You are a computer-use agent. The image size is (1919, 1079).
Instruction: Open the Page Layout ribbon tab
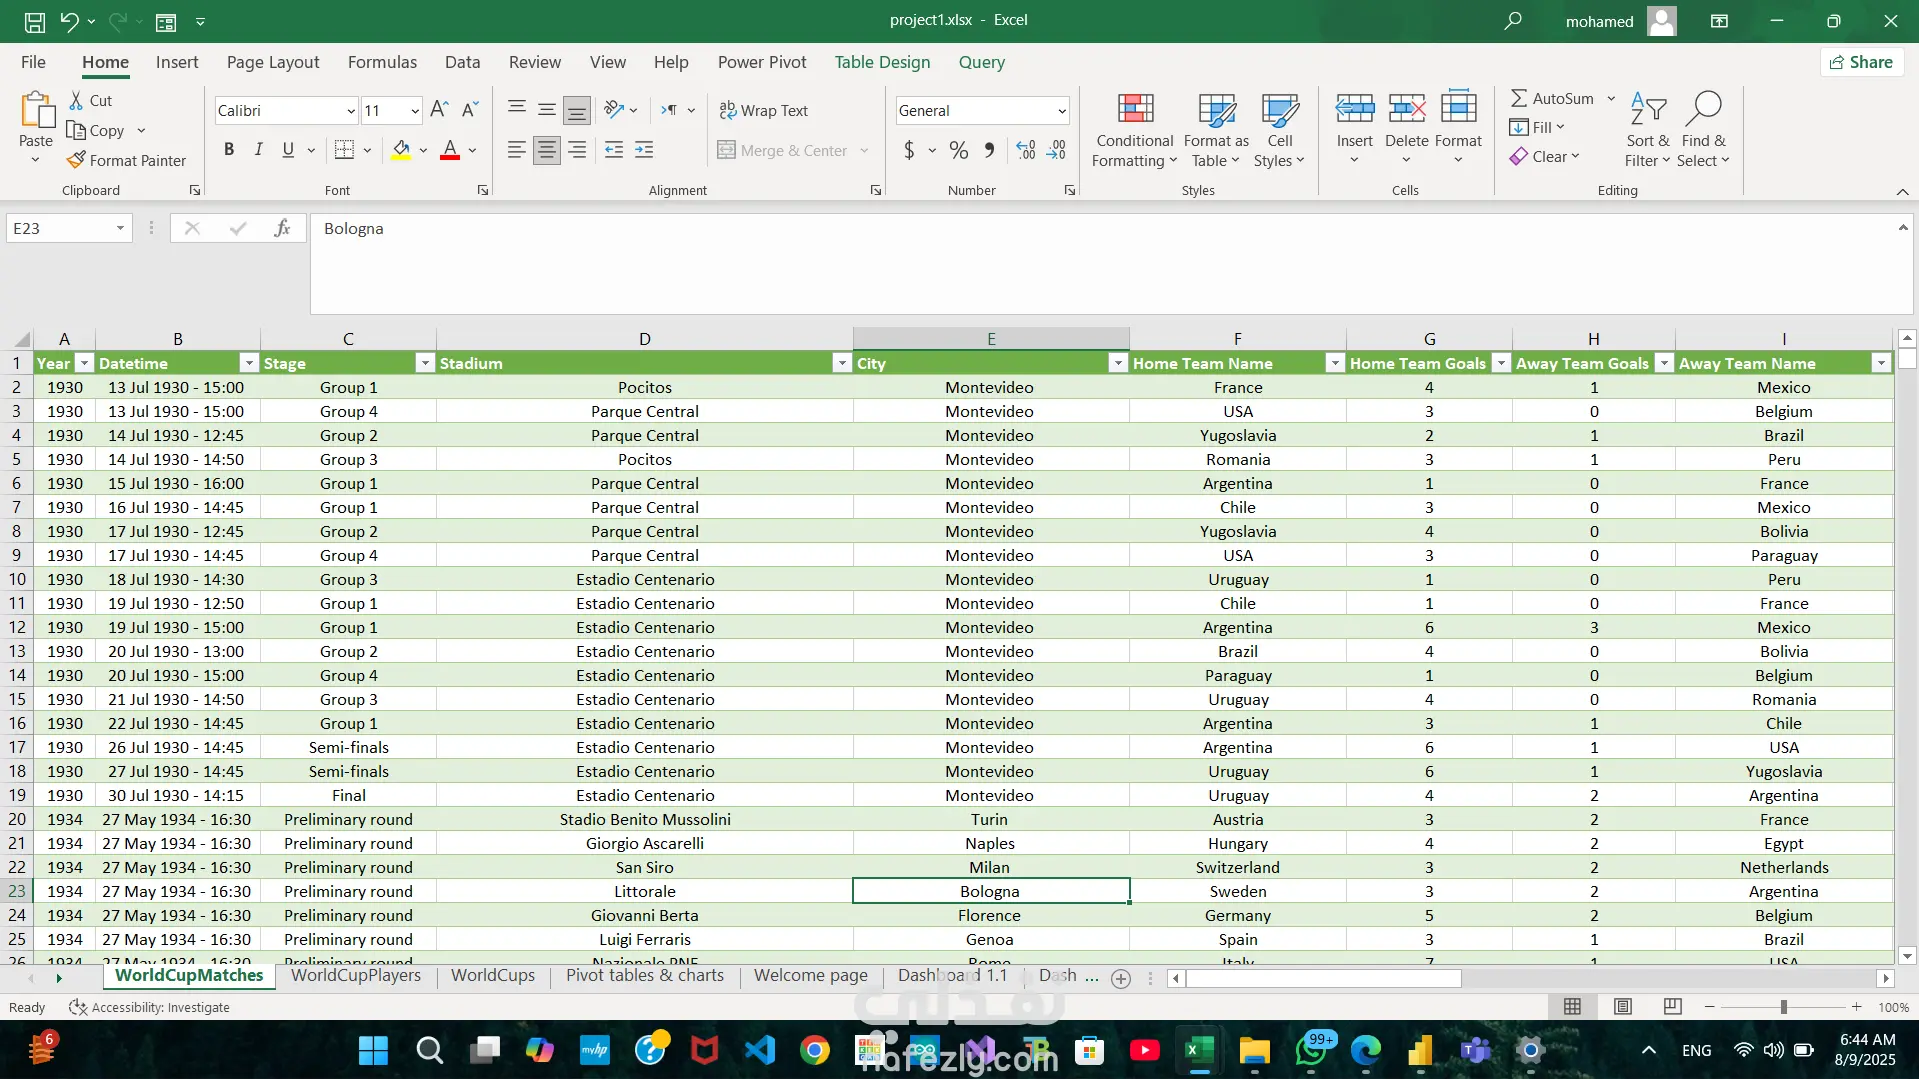(x=273, y=62)
